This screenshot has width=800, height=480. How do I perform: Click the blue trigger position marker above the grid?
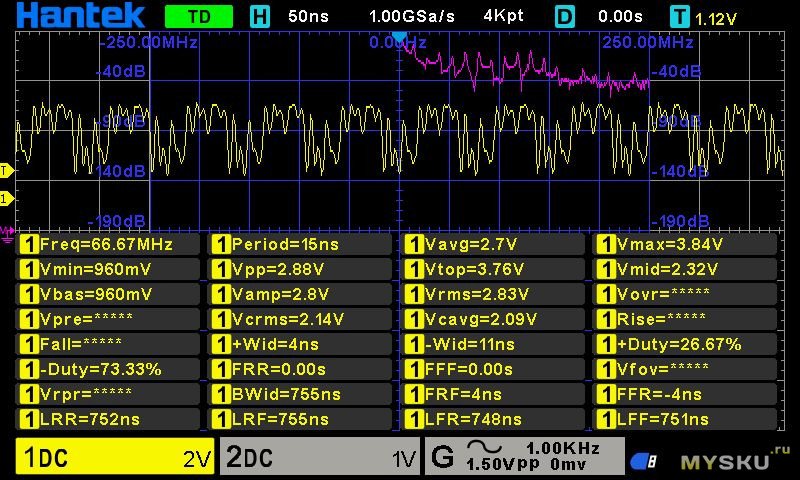point(399,37)
